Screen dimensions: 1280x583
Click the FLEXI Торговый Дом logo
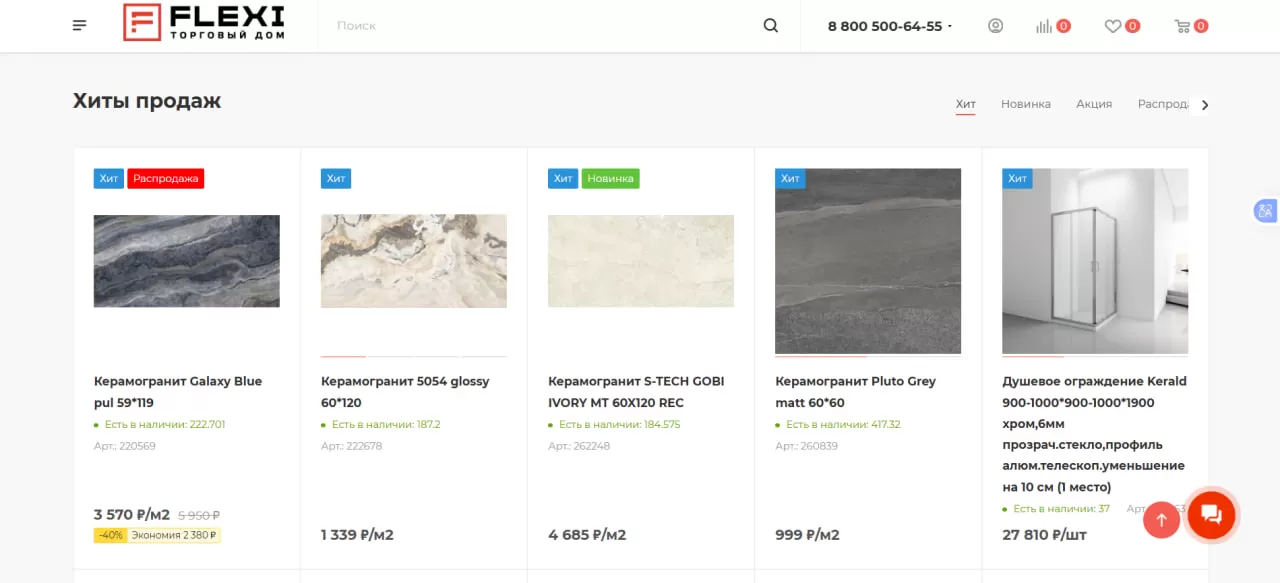(x=204, y=23)
